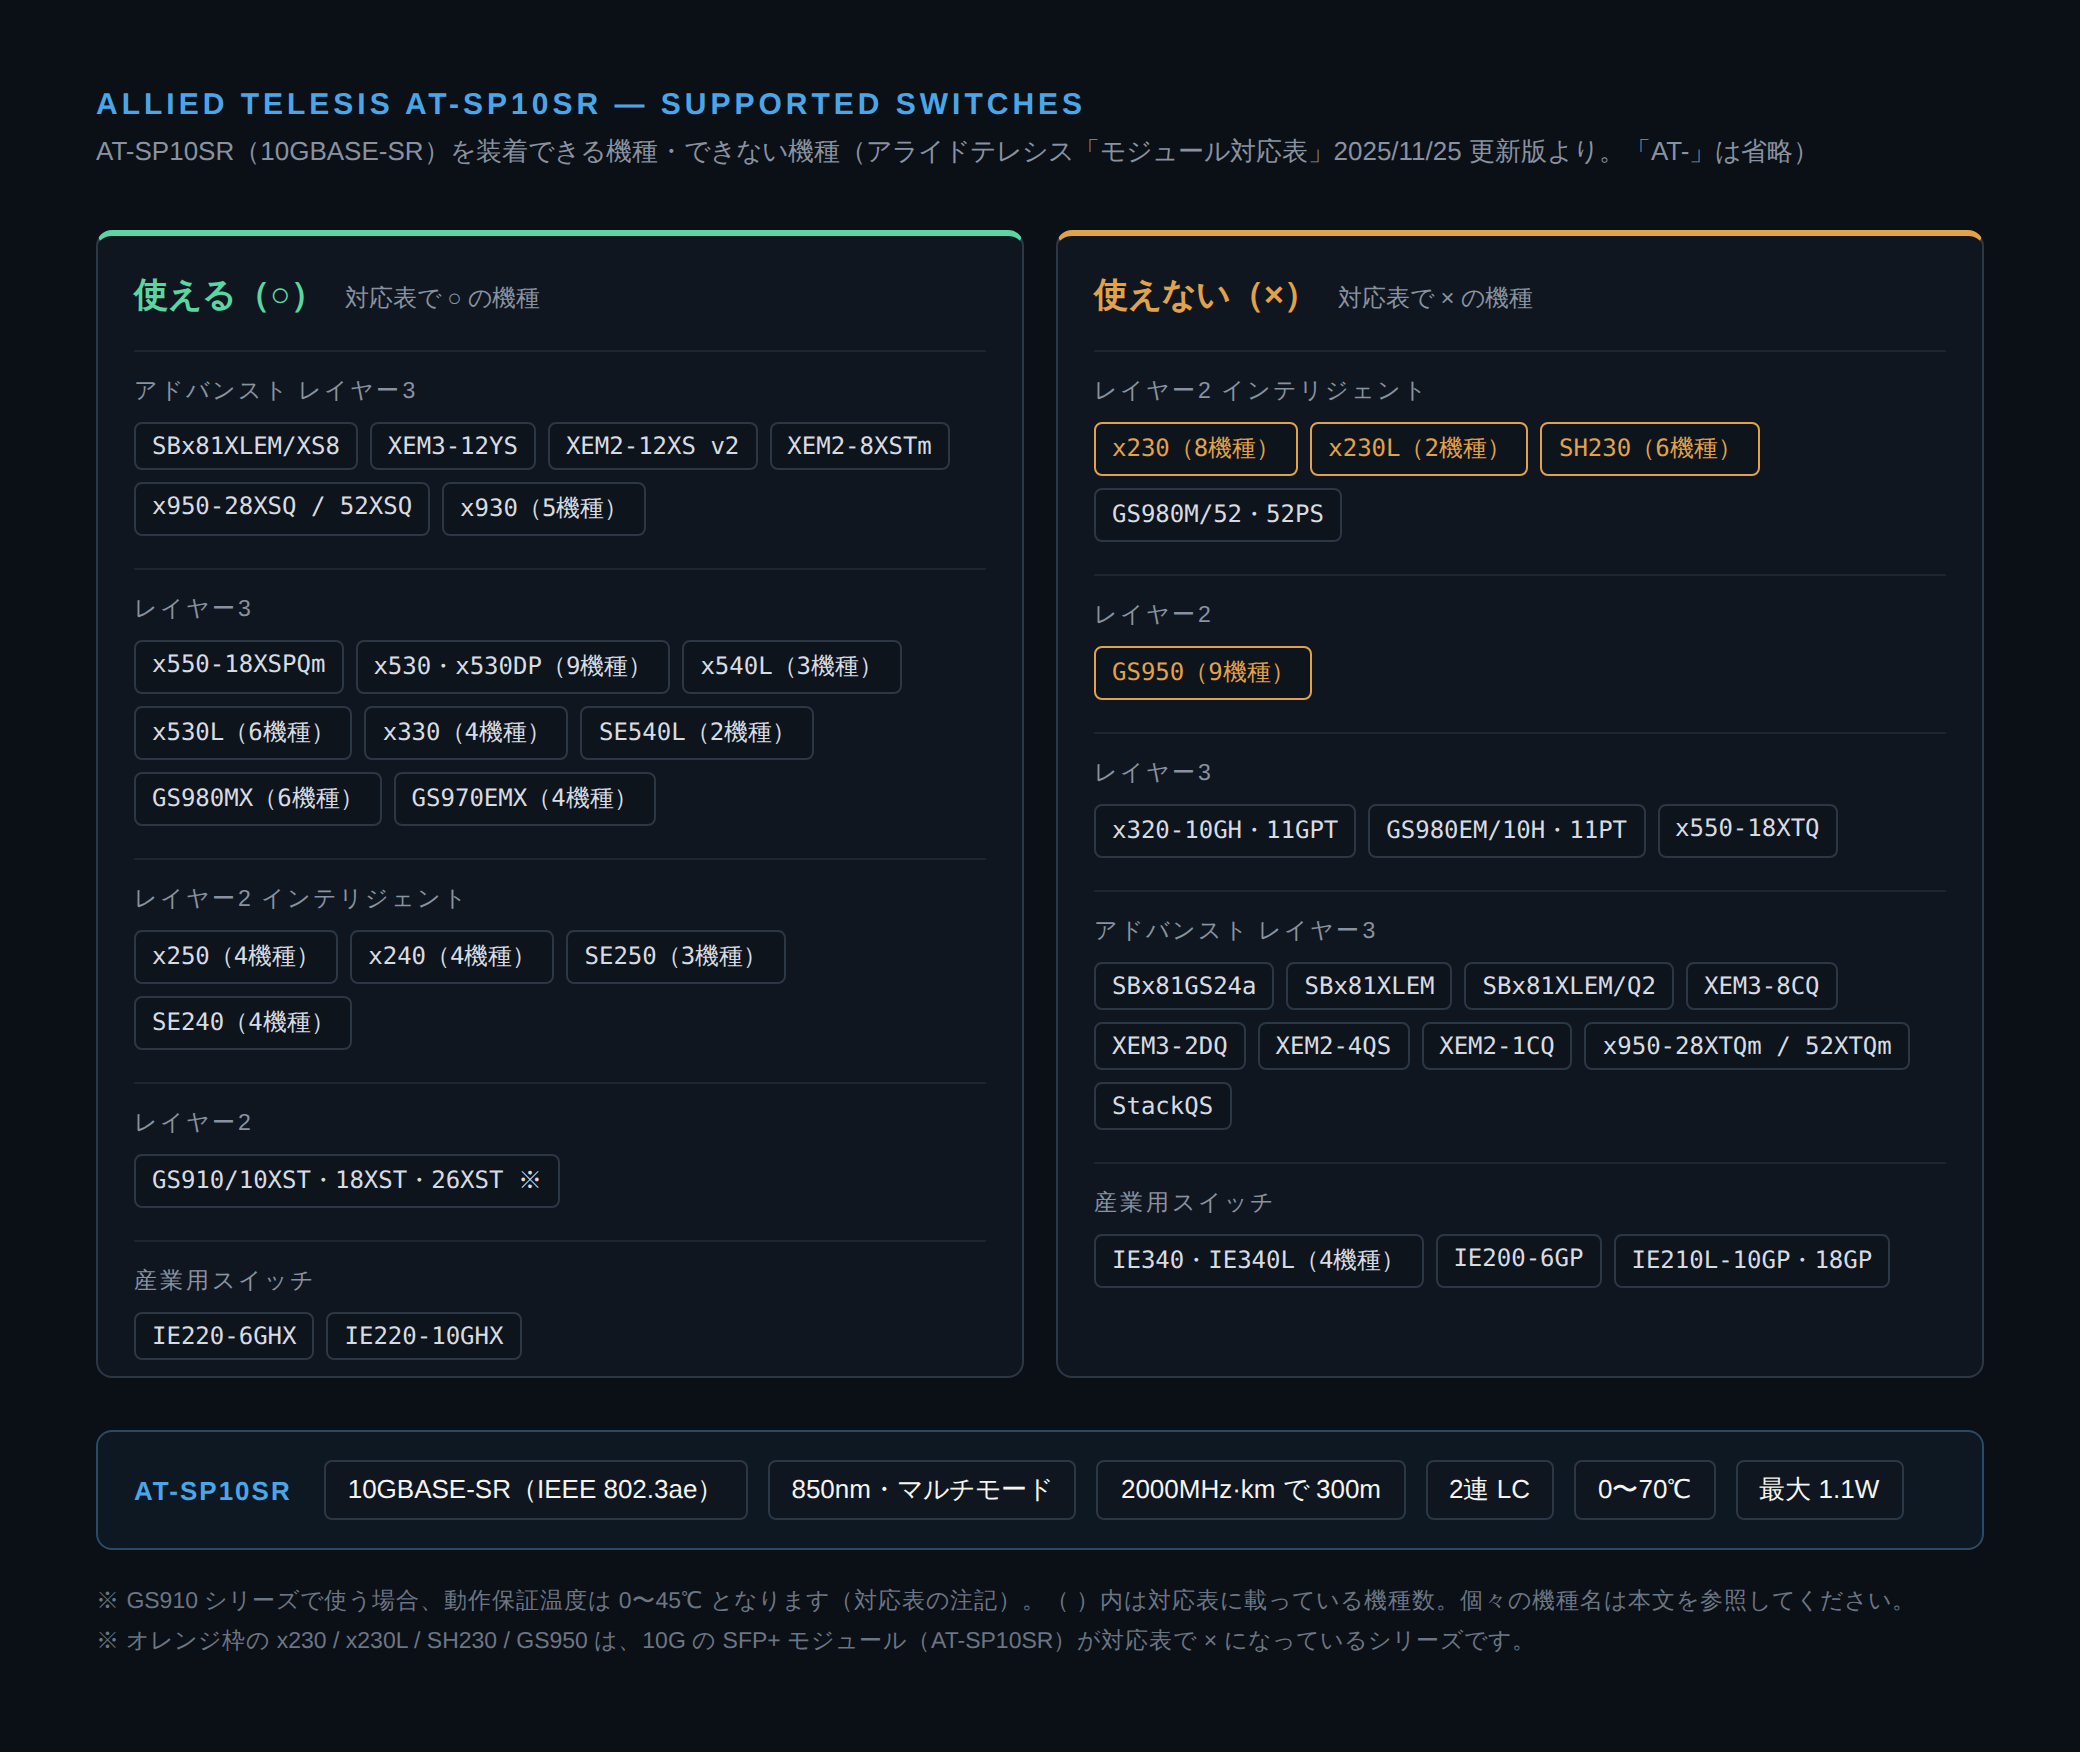This screenshot has height=1752, width=2080.
Task: Select the x240 (4機種) chip
Action: click(451, 956)
